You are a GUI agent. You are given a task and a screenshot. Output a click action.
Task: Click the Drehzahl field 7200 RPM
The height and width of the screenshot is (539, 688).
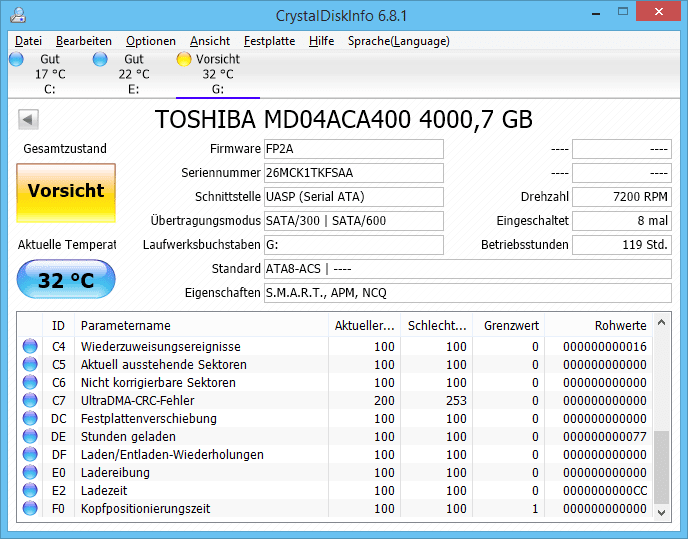click(x=622, y=197)
